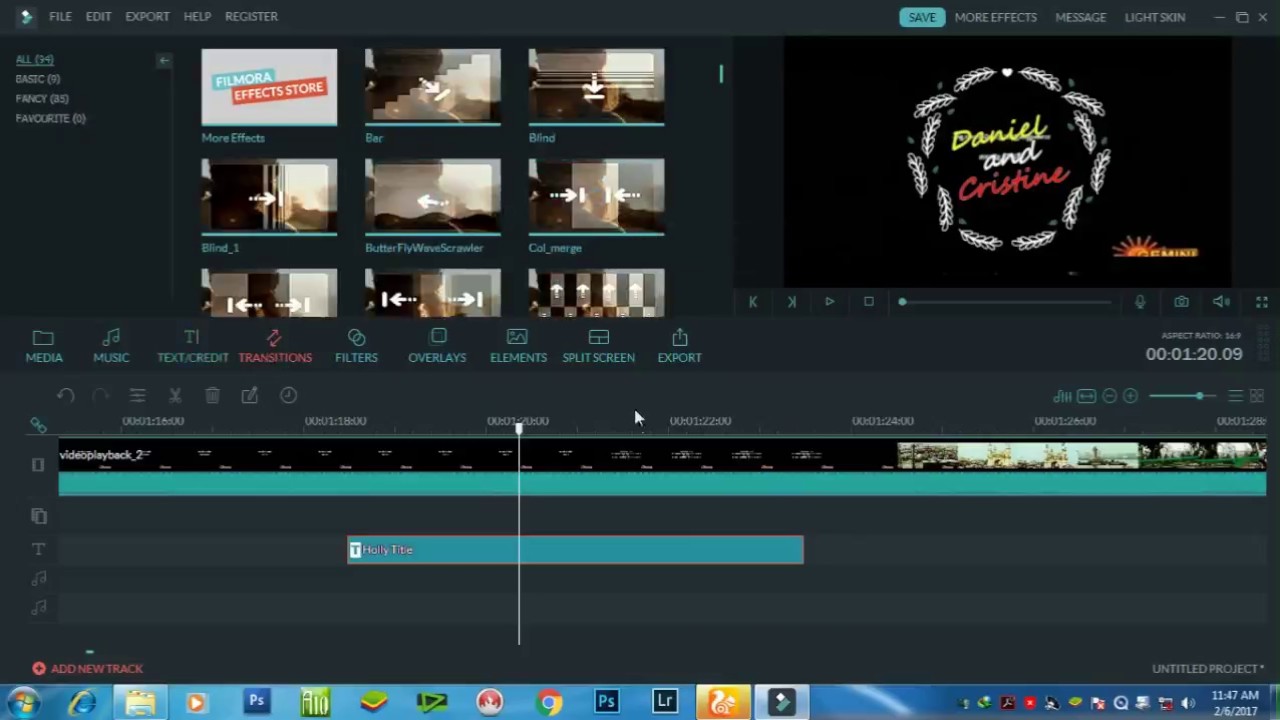Switch to timeline list view
Viewport: 1280px width, 720px height.
[1236, 396]
